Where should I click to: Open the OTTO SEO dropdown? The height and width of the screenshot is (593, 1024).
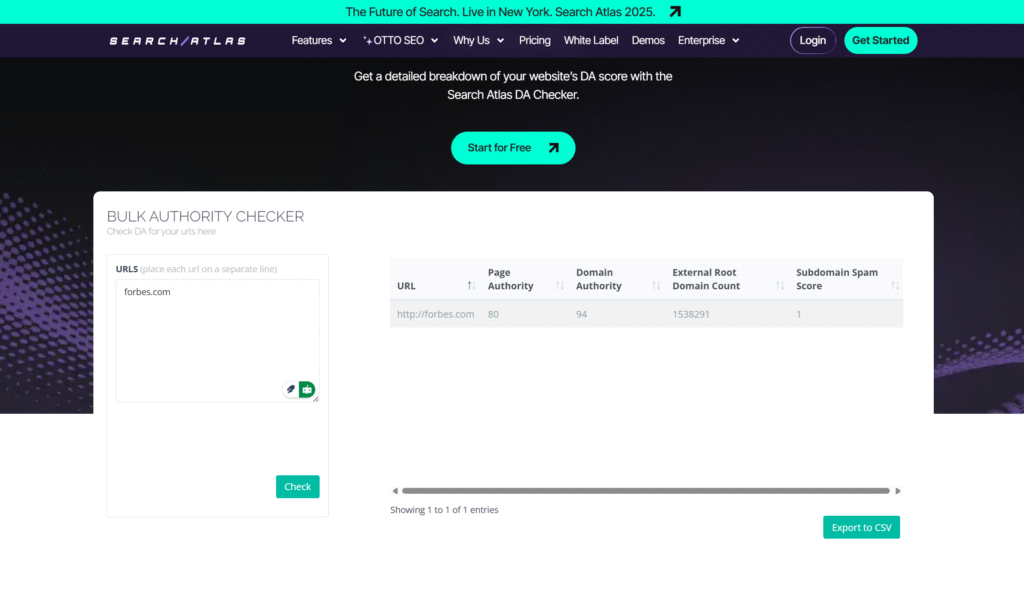400,40
